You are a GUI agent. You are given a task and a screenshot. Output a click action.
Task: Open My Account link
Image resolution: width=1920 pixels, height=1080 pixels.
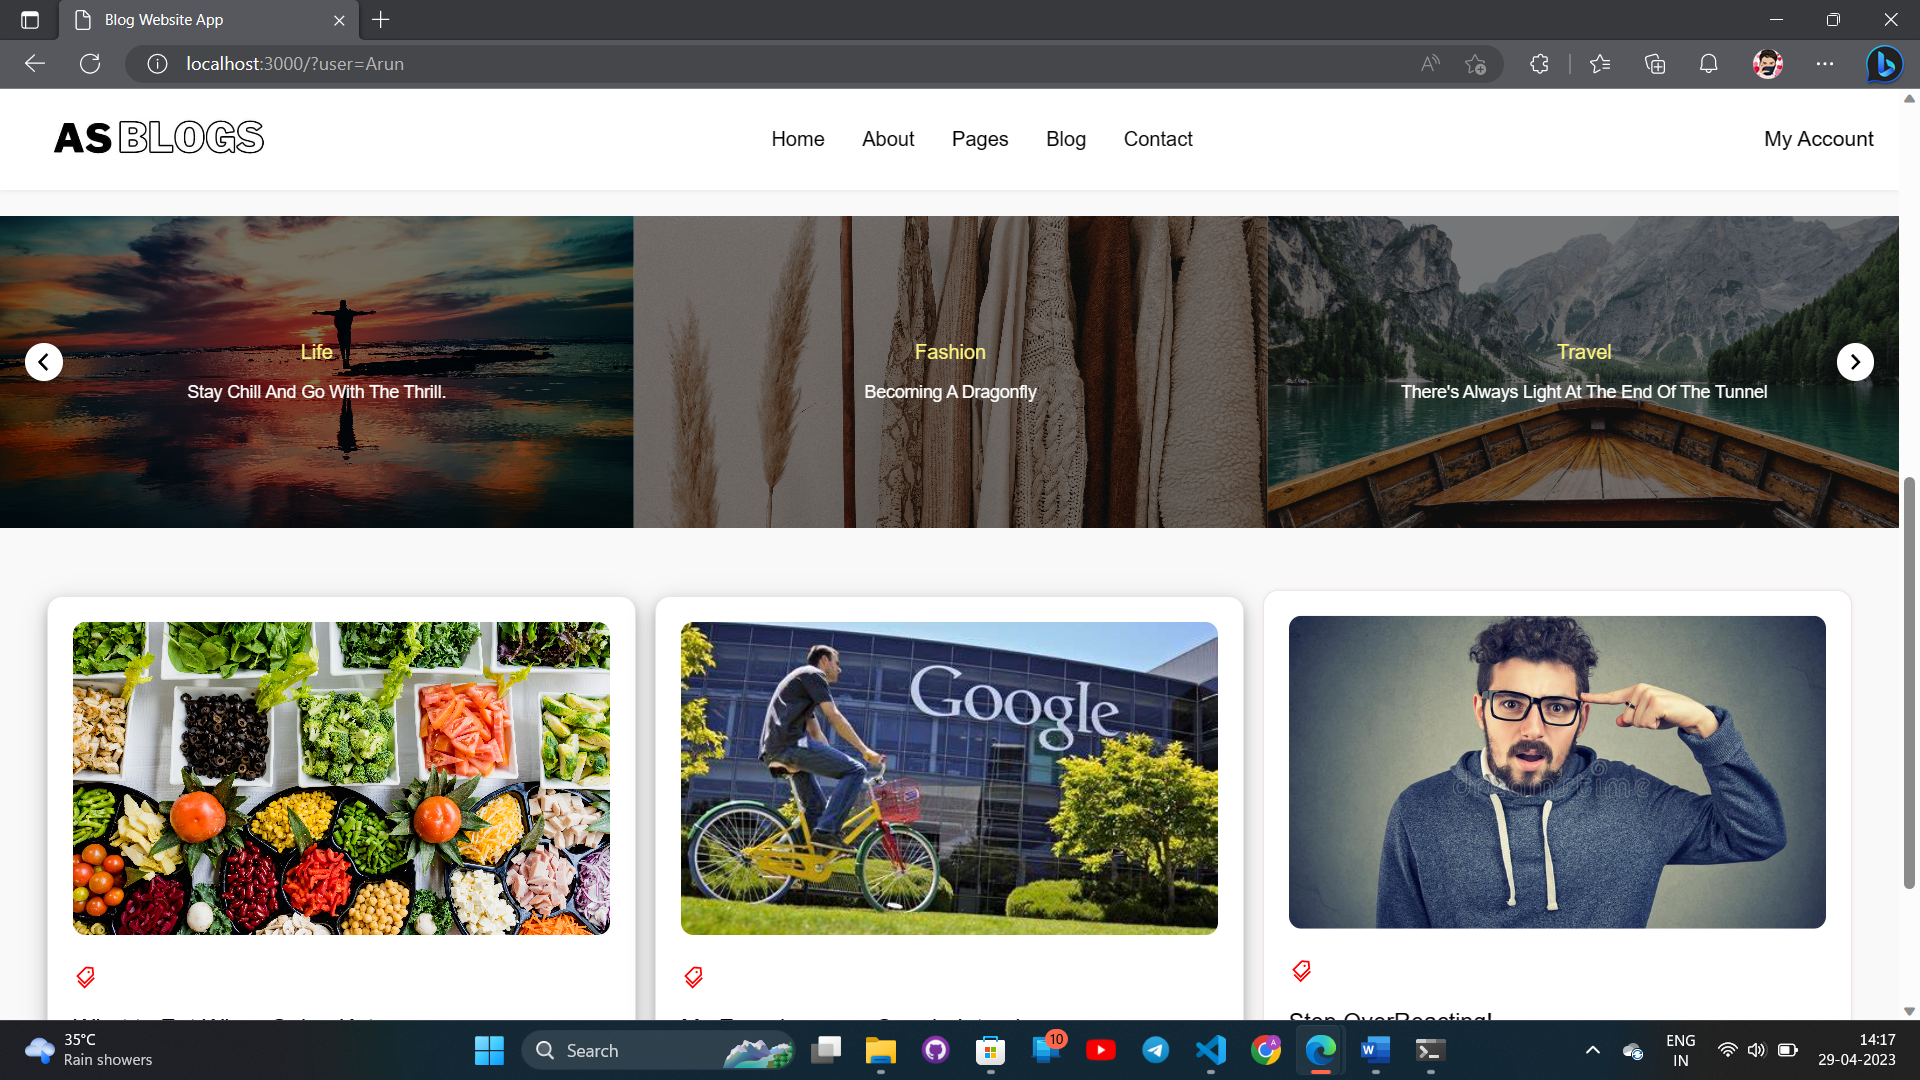click(1818, 139)
